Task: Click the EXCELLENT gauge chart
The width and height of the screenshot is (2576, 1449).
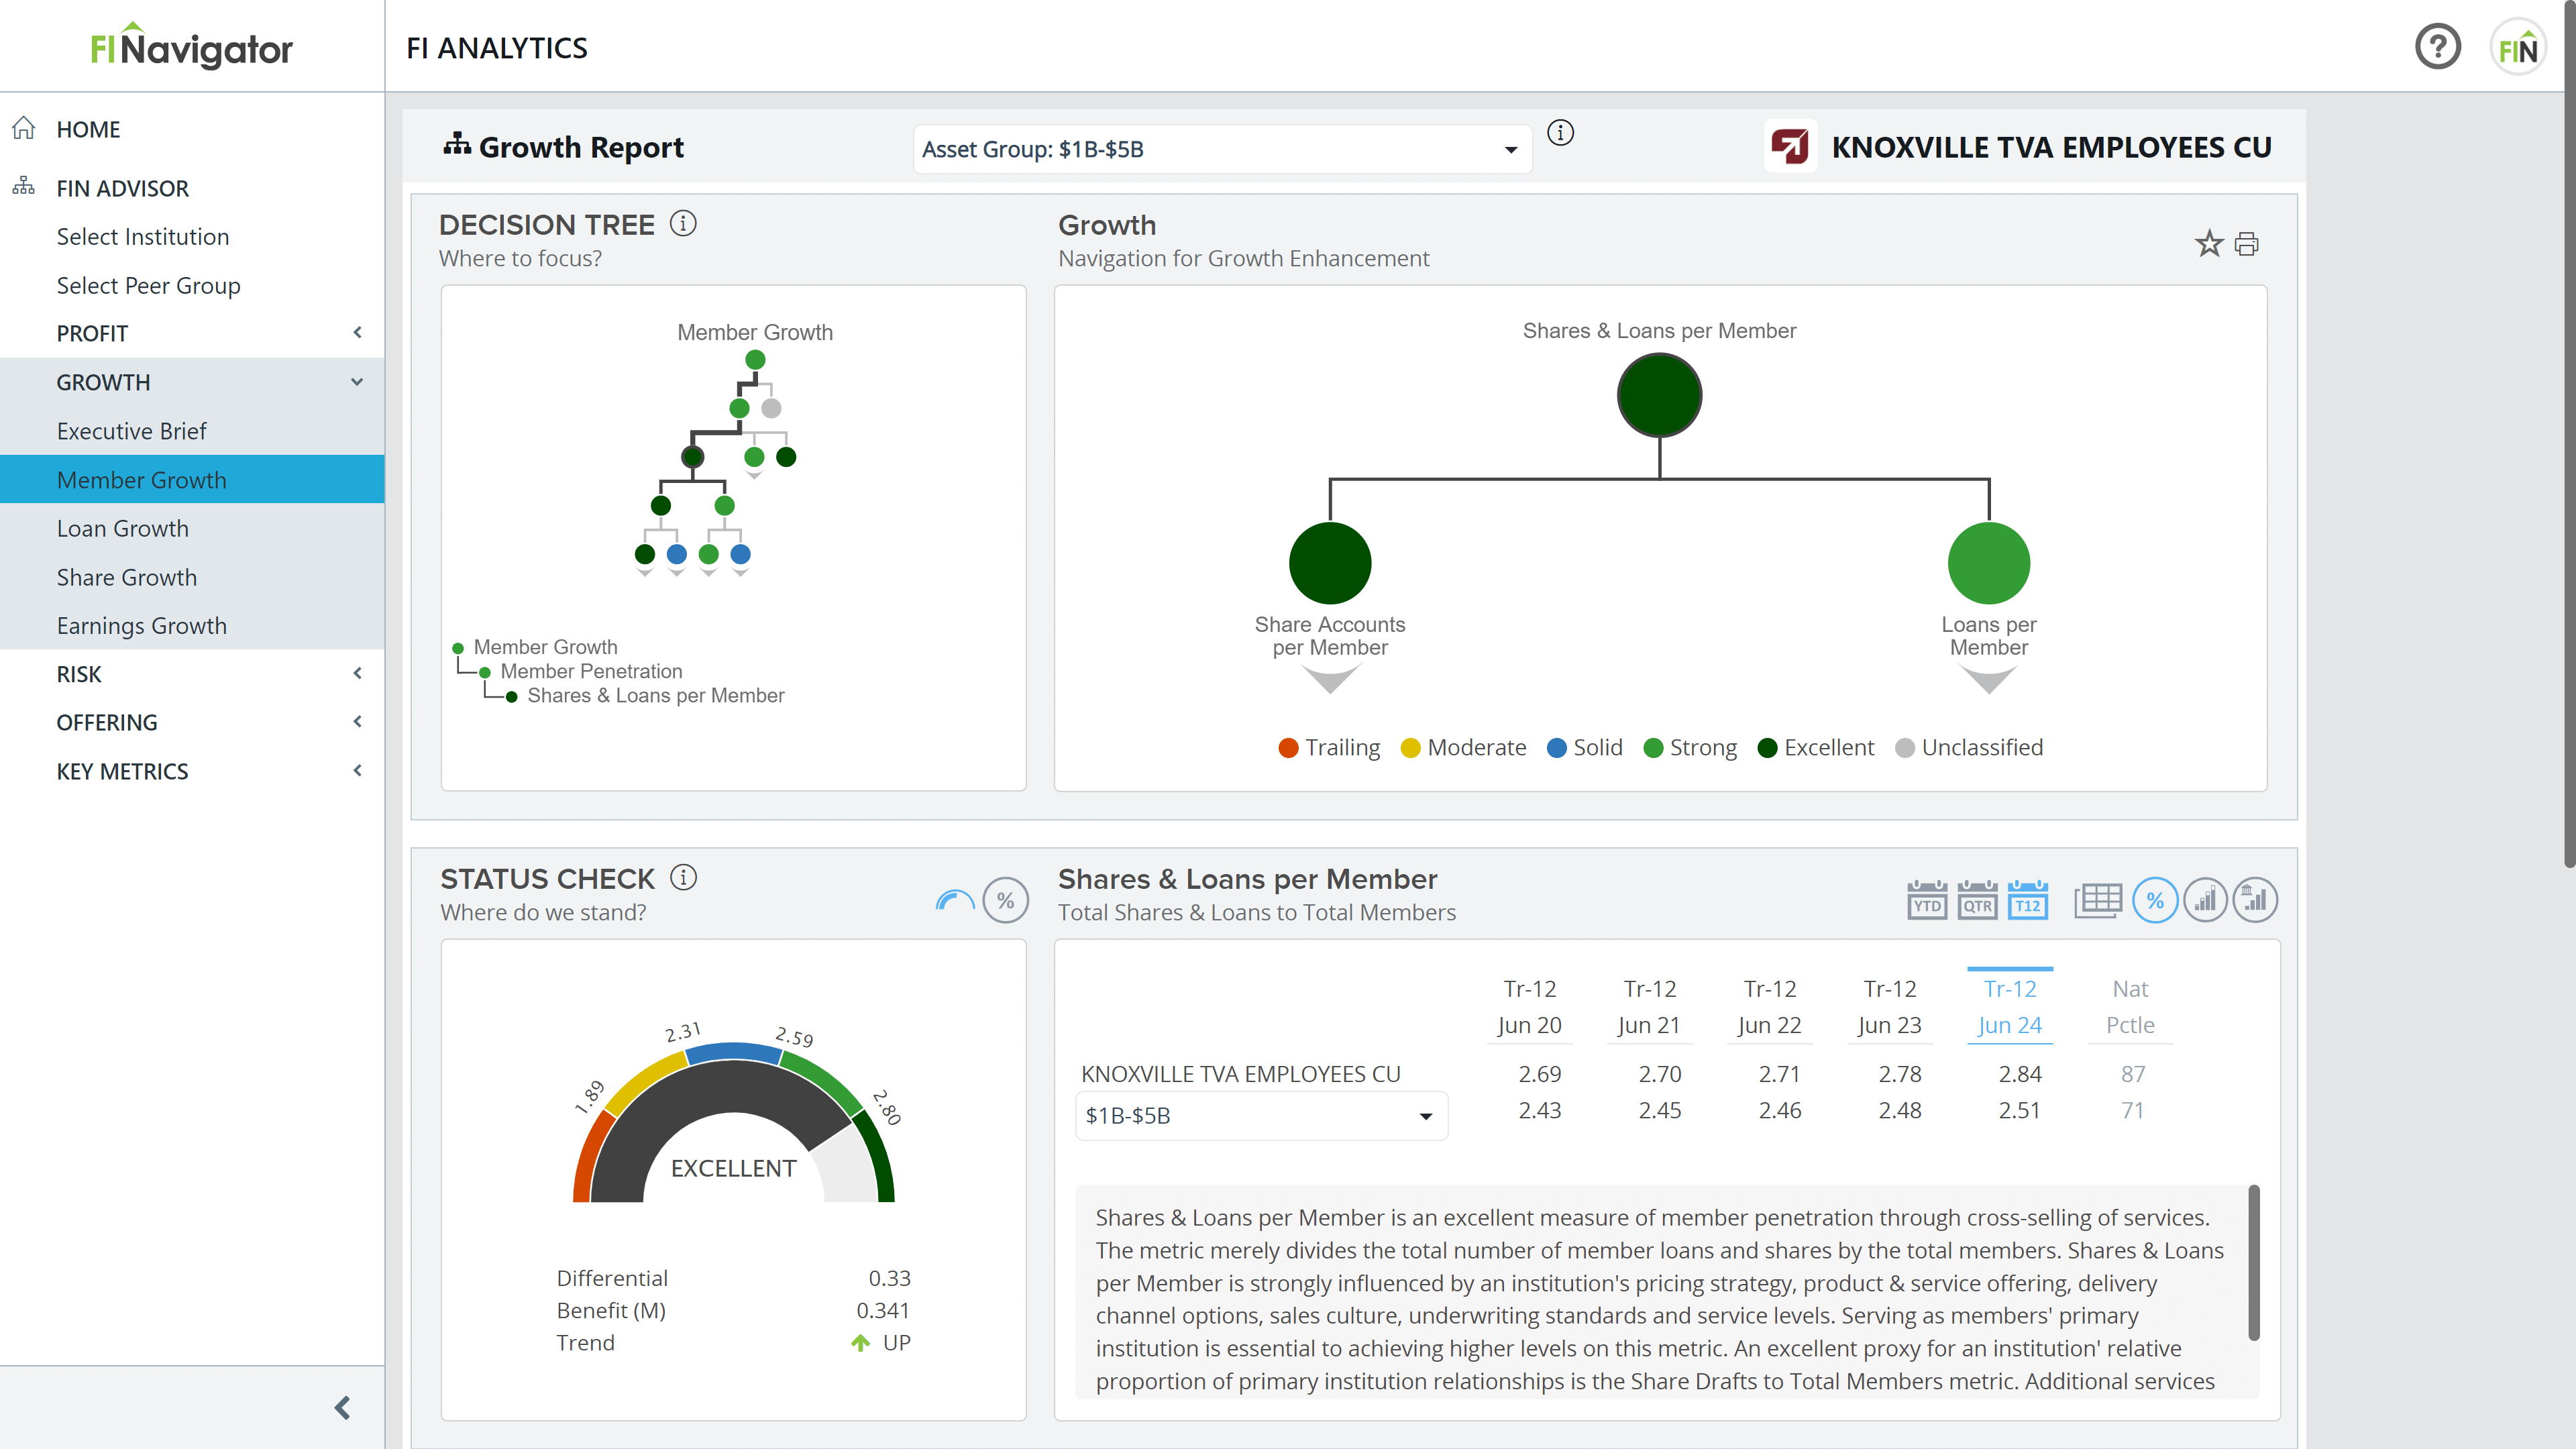Action: [733, 1120]
